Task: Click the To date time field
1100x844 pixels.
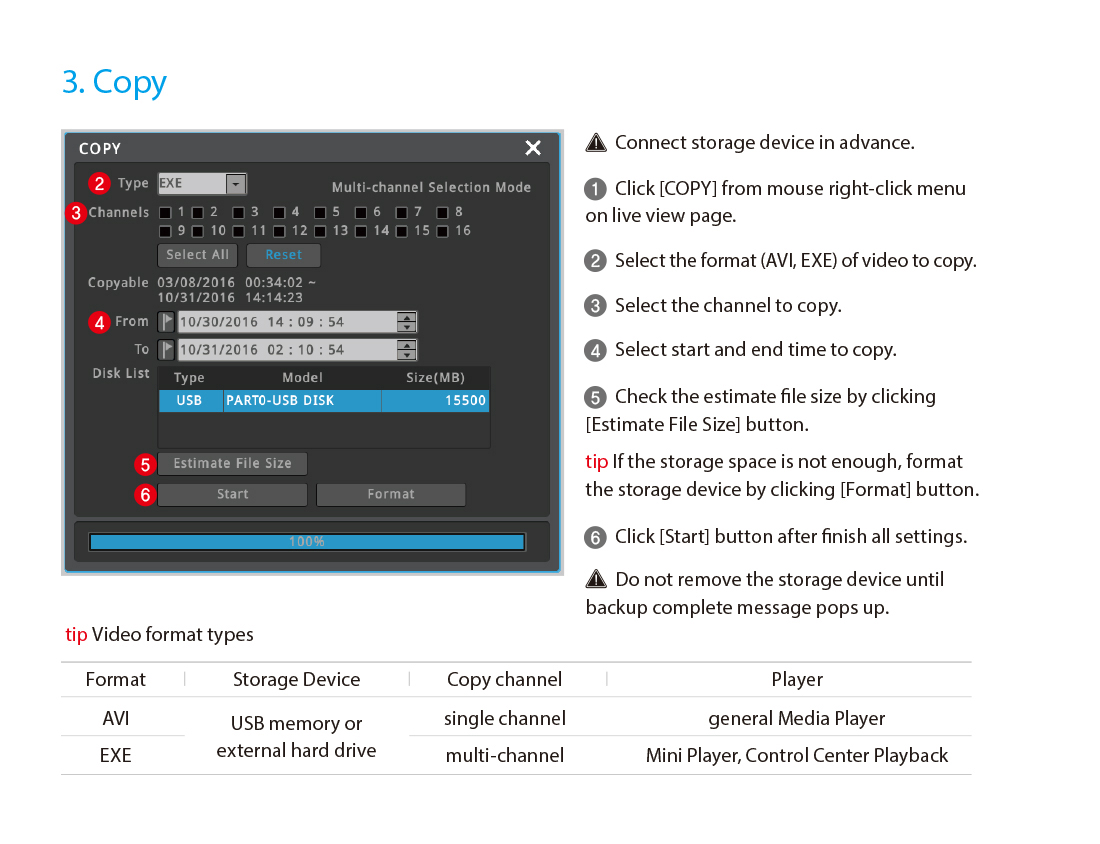Action: [288, 349]
